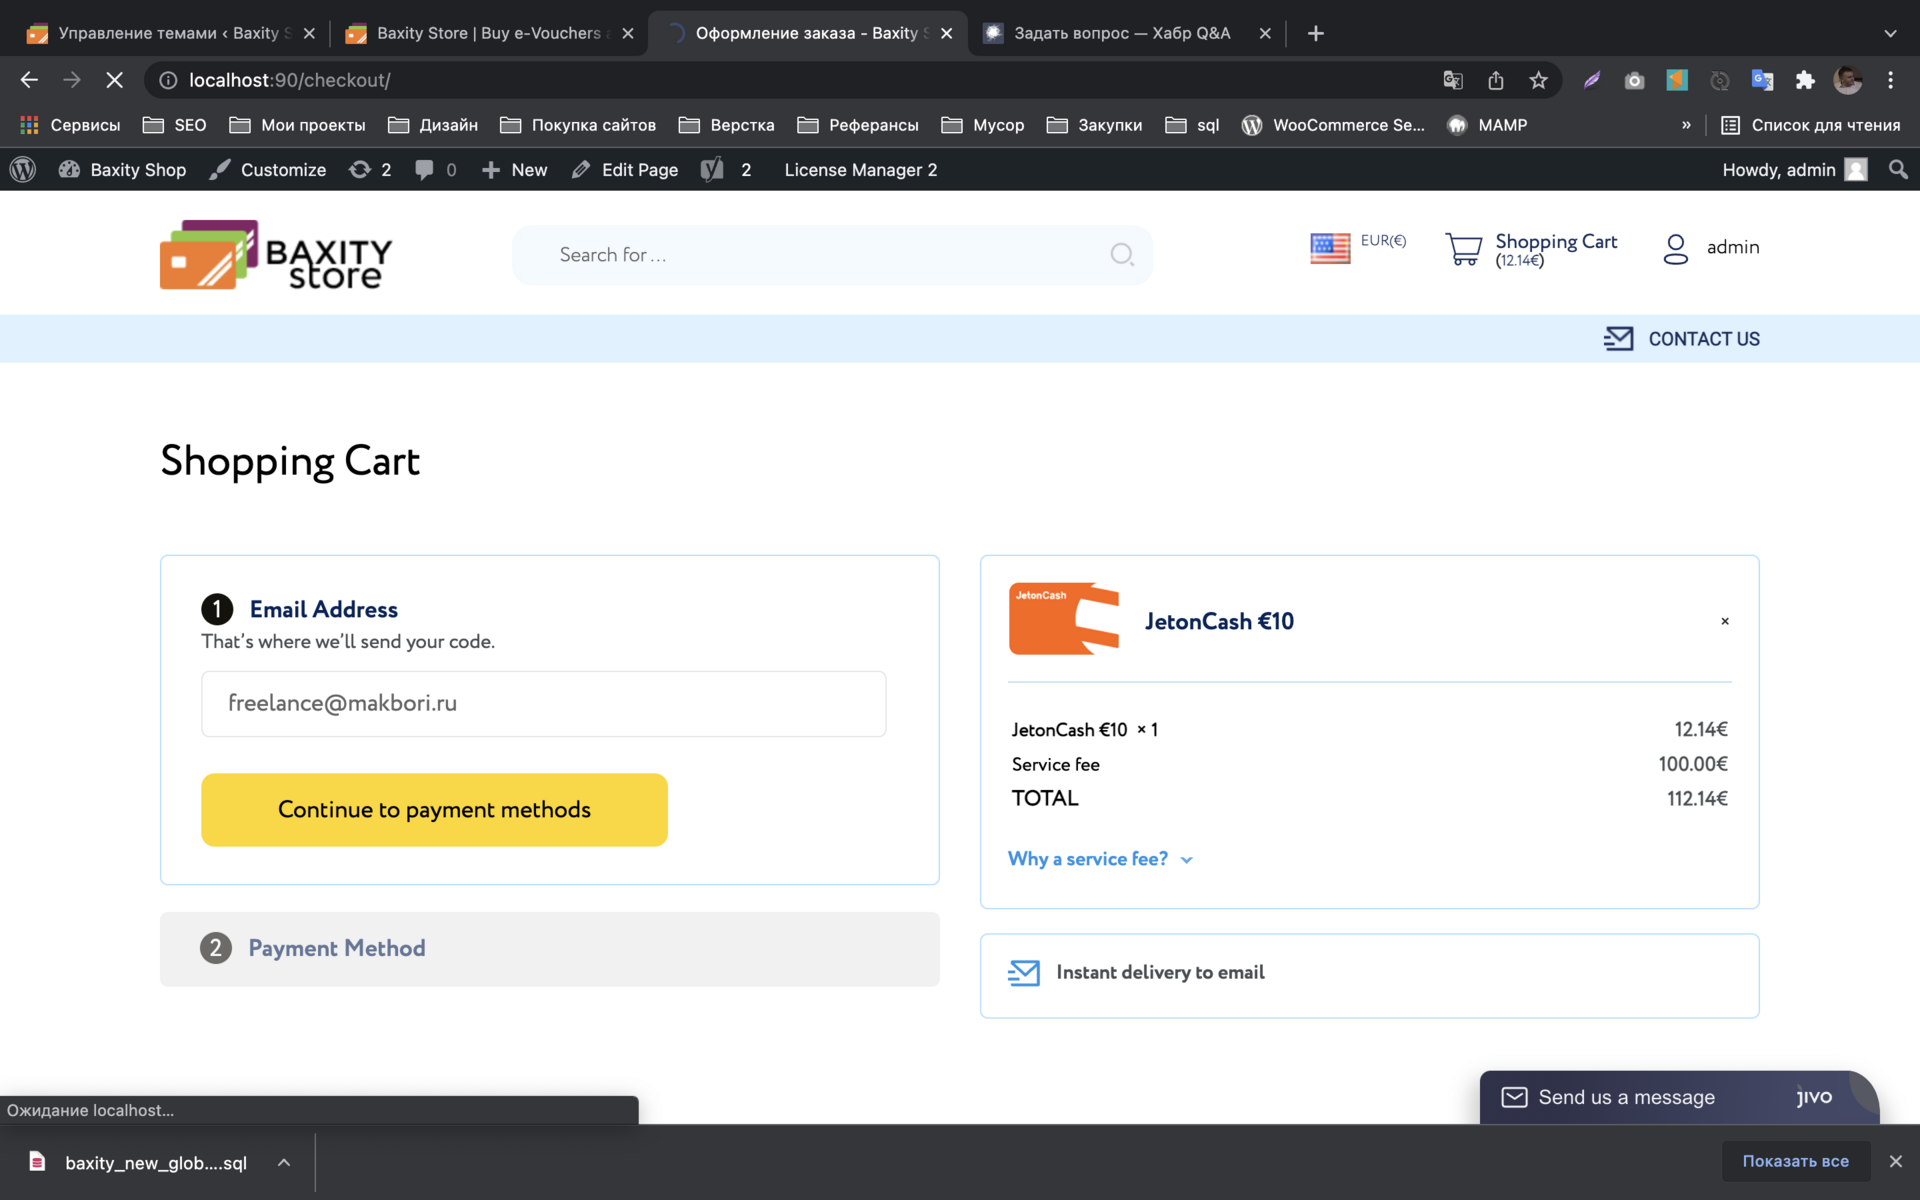Open Send us a message chat
Image resolution: width=1920 pixels, height=1200 pixels.
click(x=1679, y=1097)
